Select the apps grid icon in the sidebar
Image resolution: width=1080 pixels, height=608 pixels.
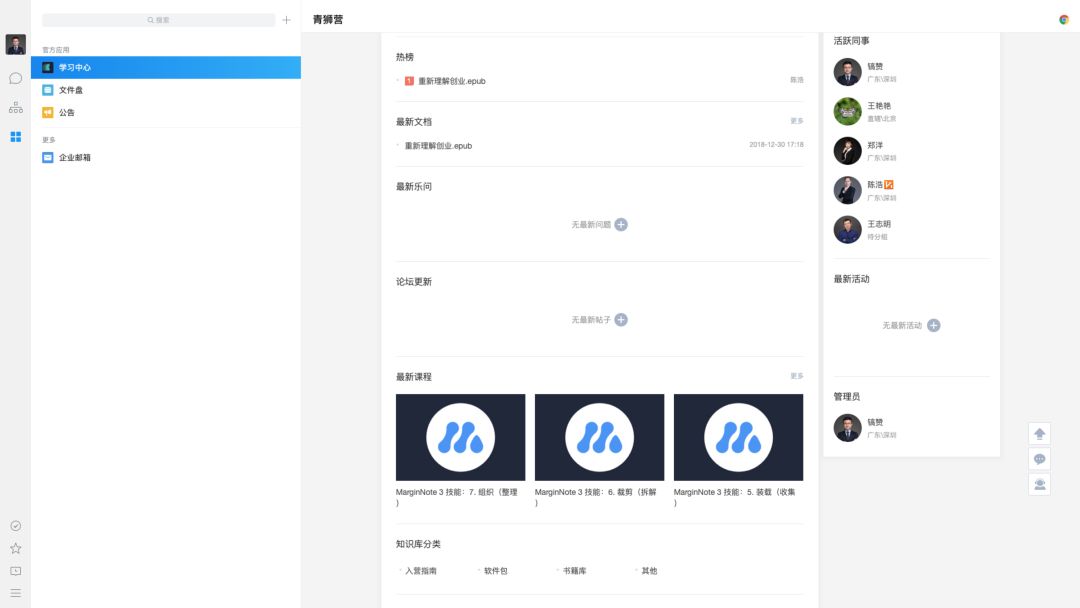click(x=15, y=137)
